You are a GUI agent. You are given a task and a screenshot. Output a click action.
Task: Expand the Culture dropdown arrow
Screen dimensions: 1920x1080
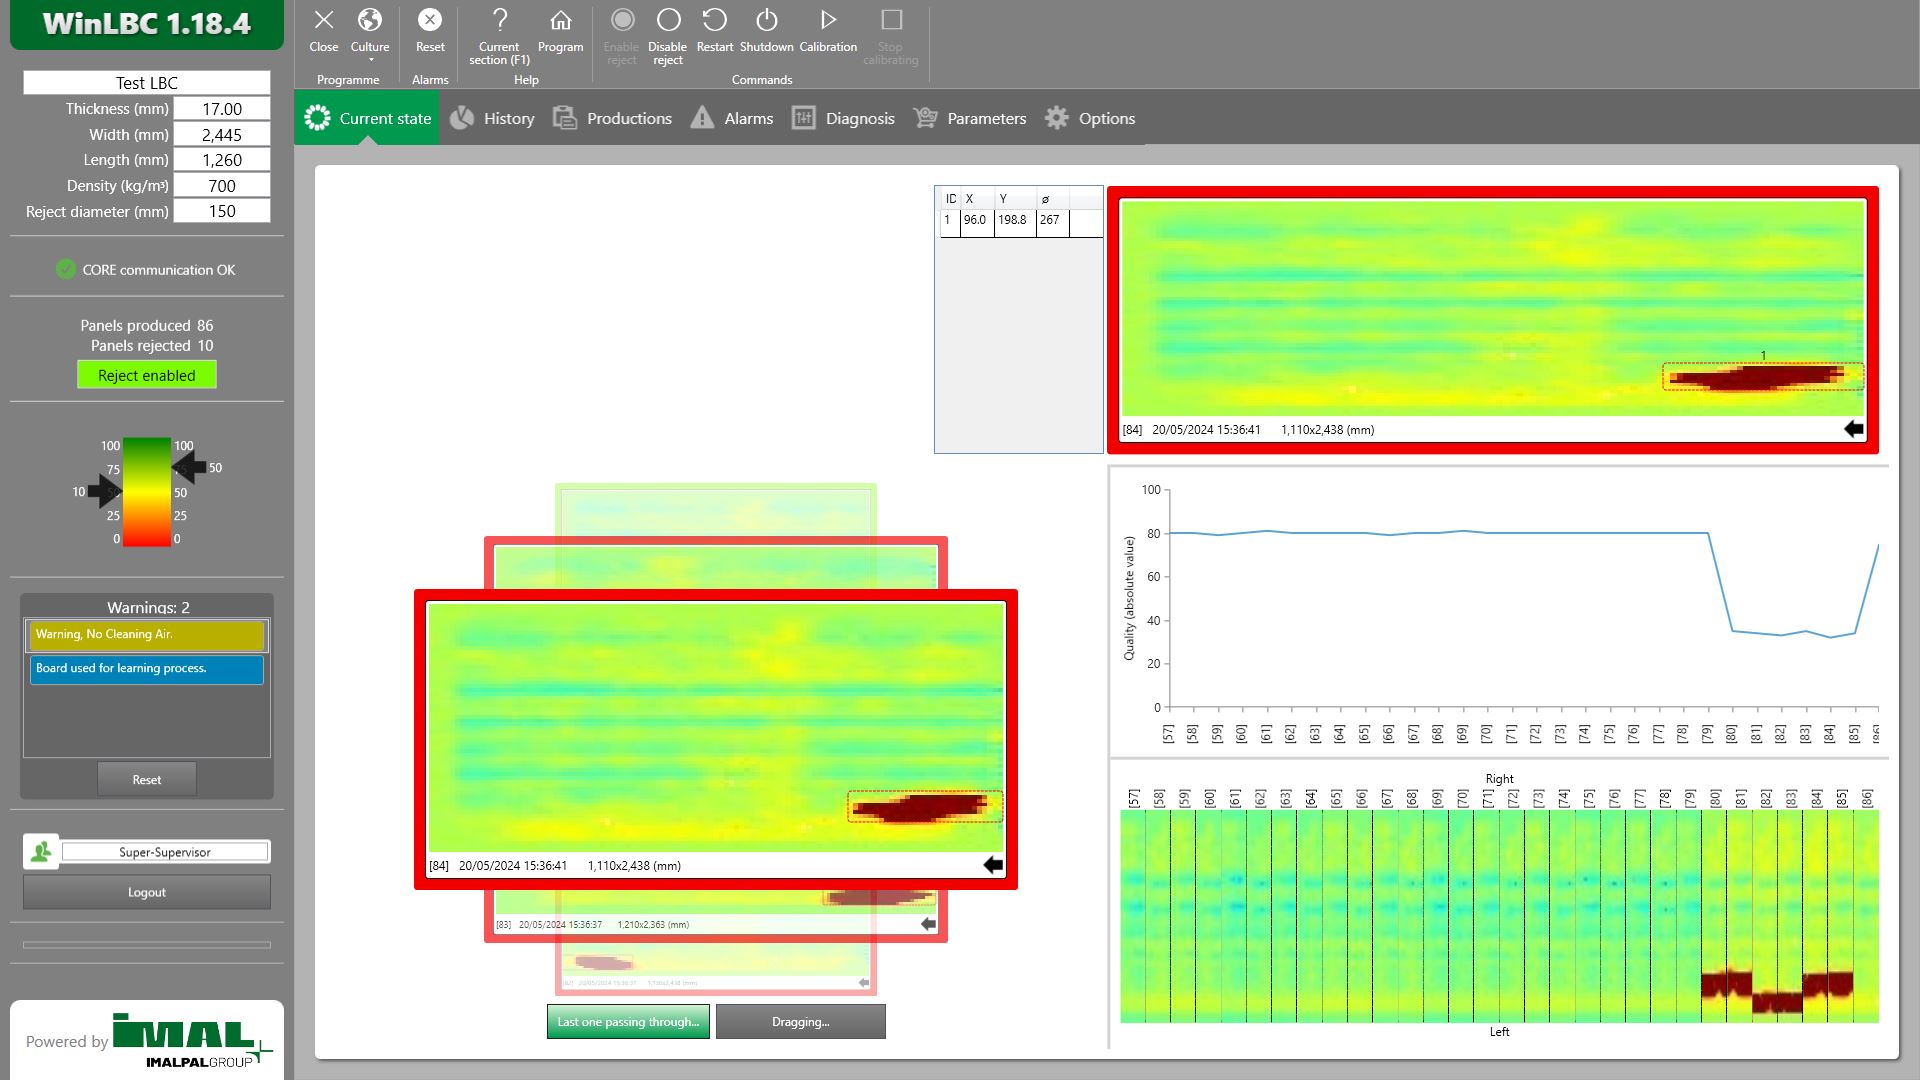(370, 61)
